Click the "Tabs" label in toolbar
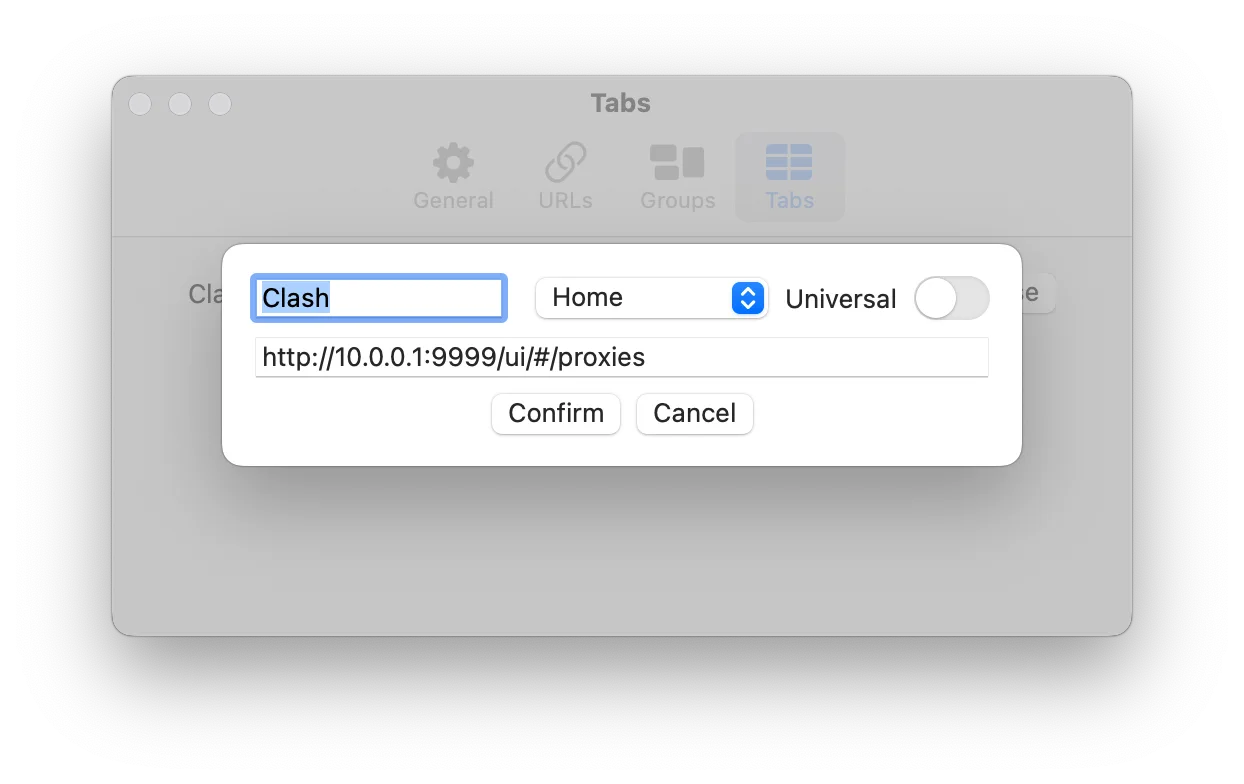This screenshot has height=784, width=1244. point(789,200)
